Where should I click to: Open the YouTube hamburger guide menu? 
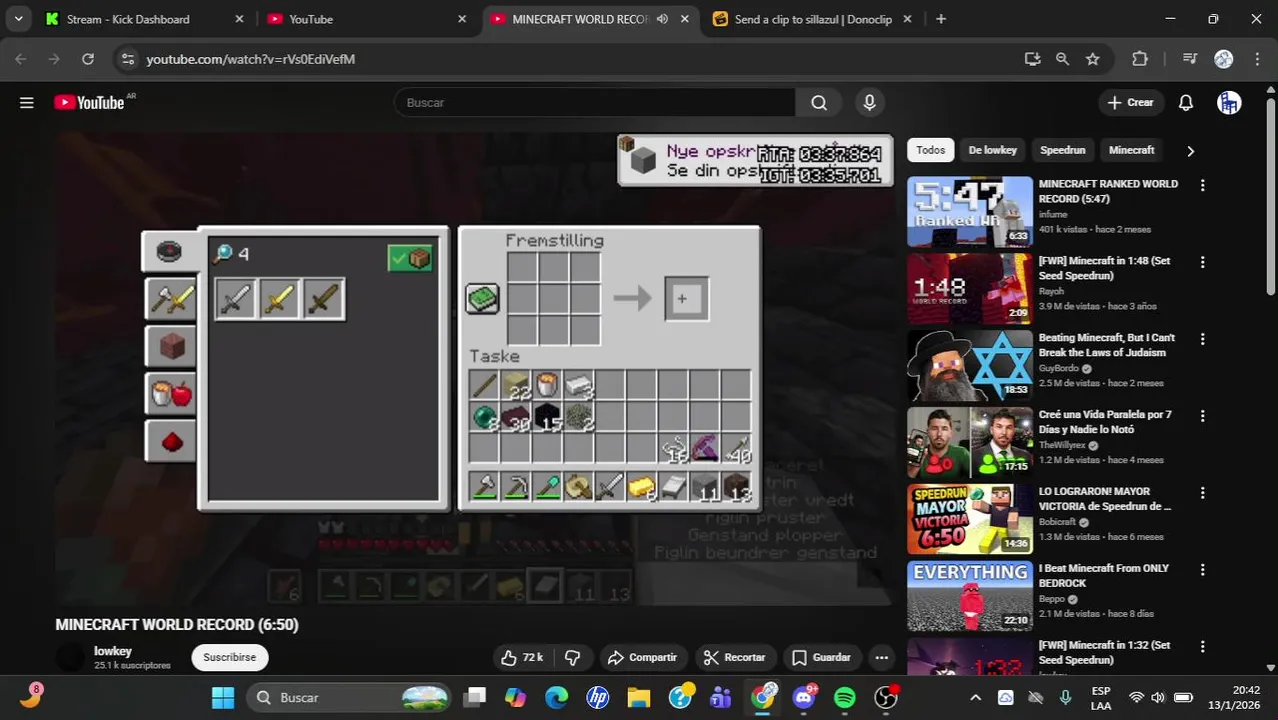[27, 102]
